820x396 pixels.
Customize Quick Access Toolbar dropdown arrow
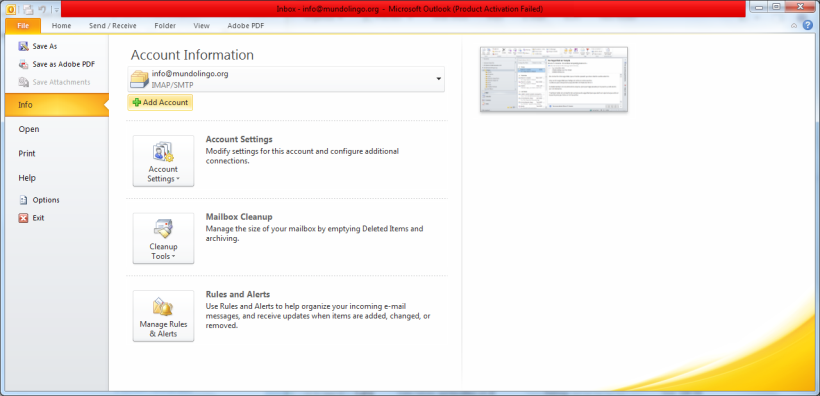tap(56, 9)
